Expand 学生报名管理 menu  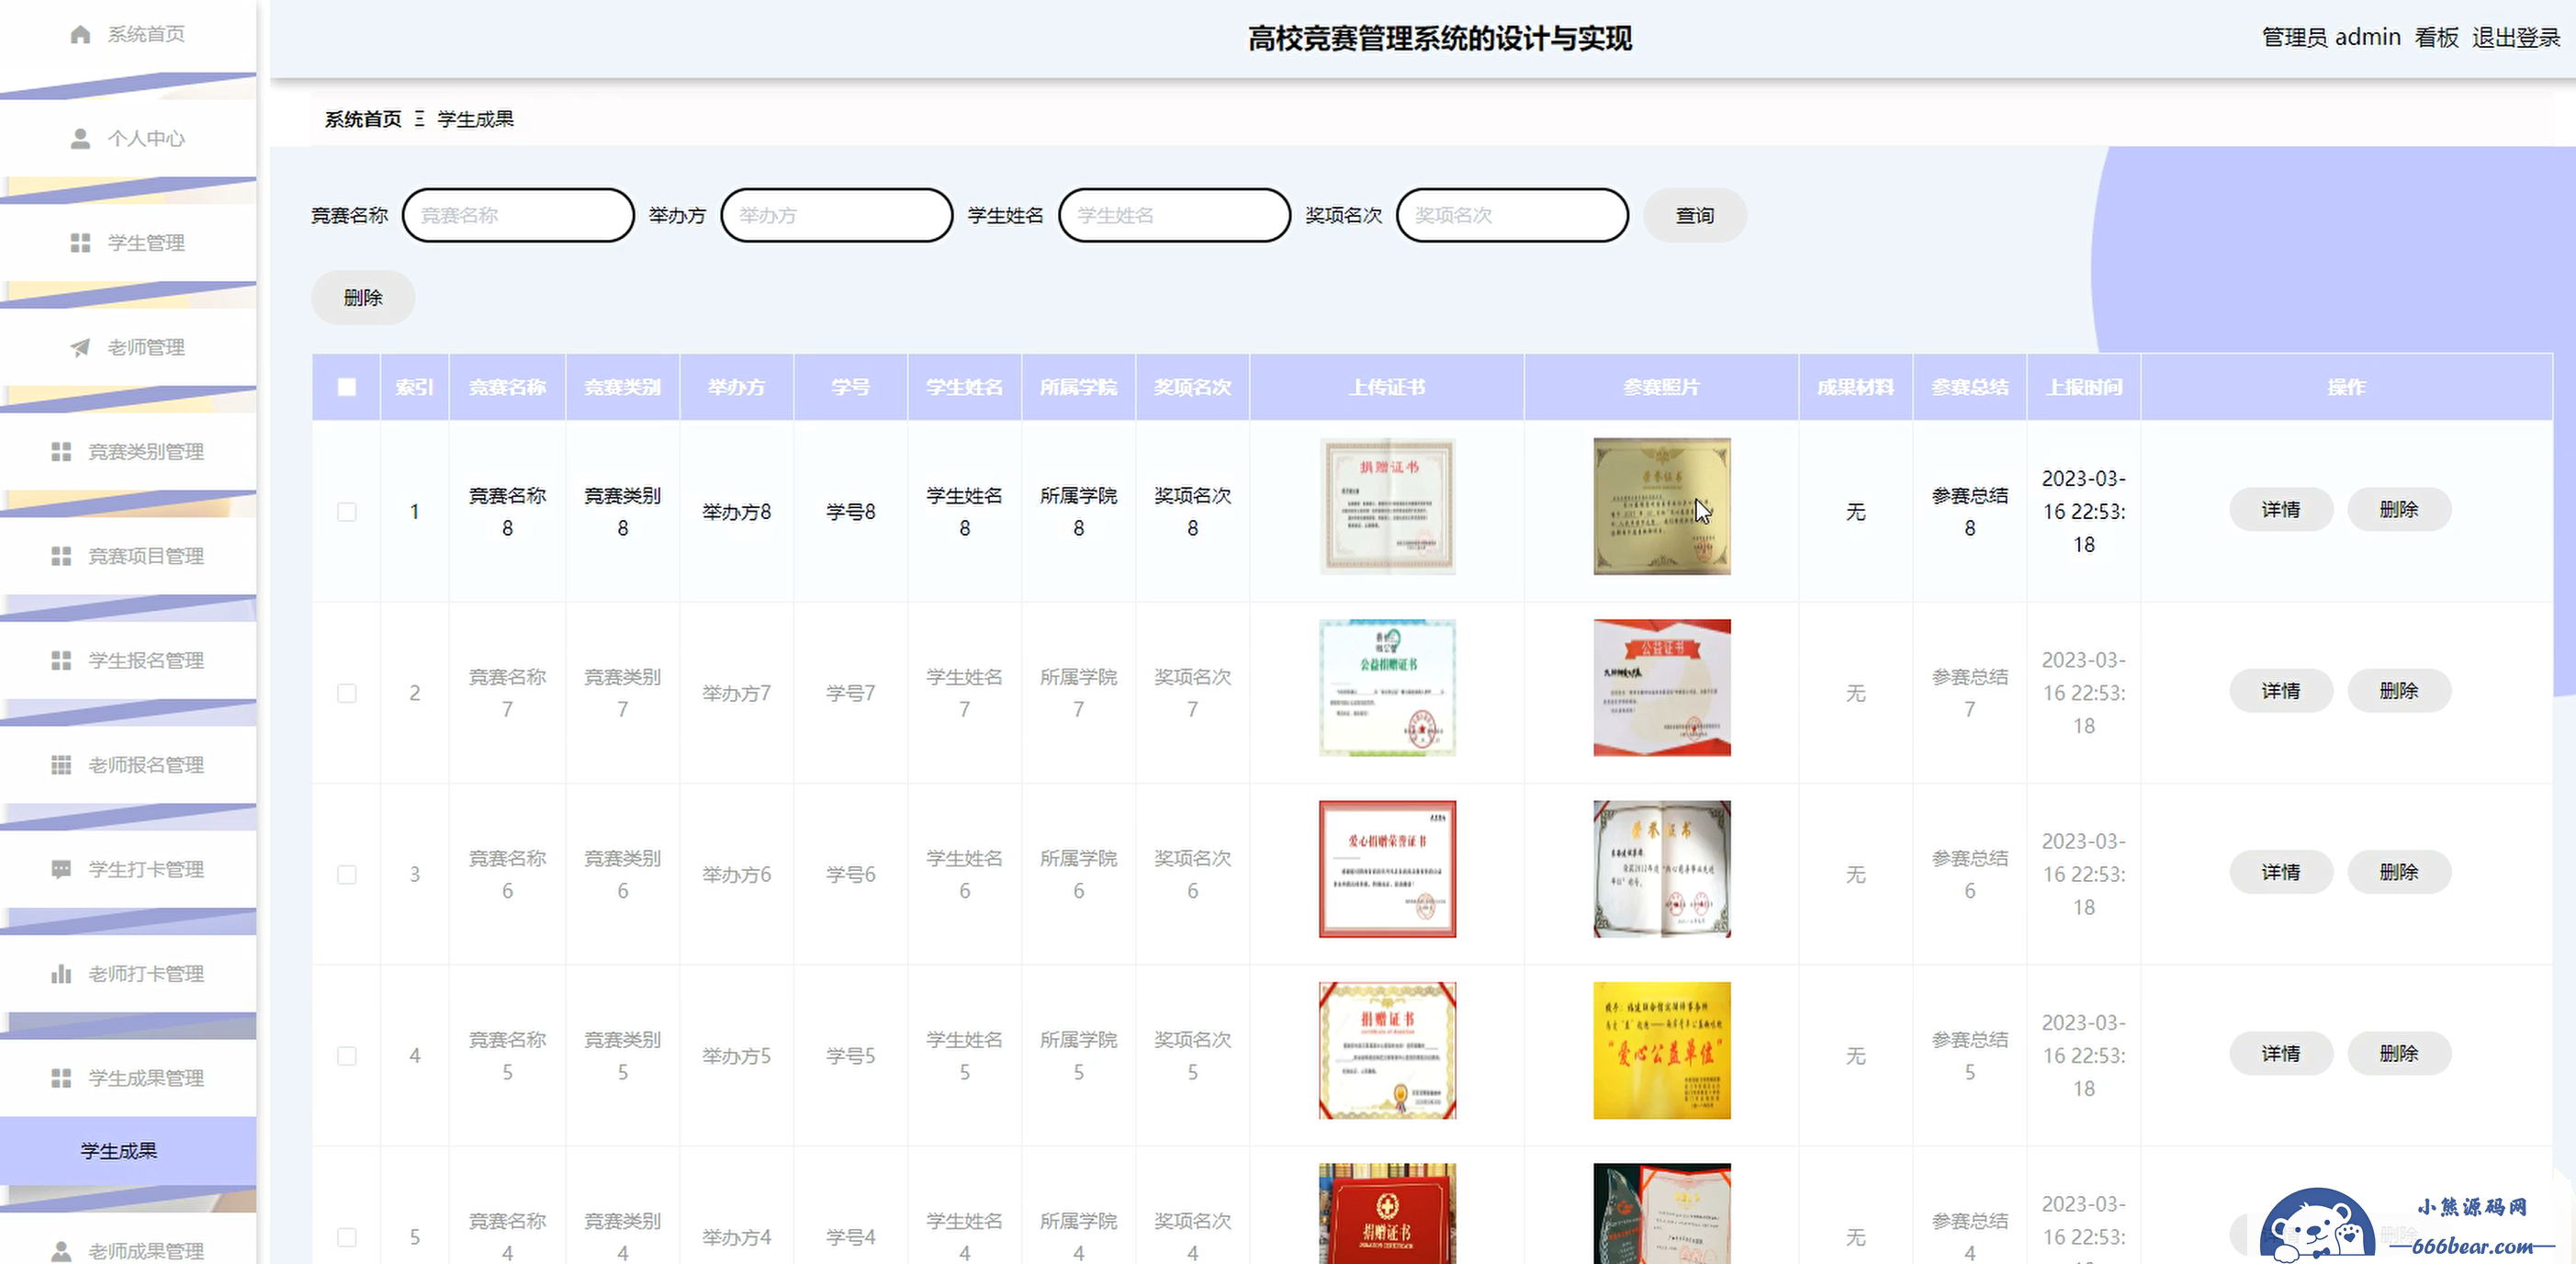click(128, 661)
